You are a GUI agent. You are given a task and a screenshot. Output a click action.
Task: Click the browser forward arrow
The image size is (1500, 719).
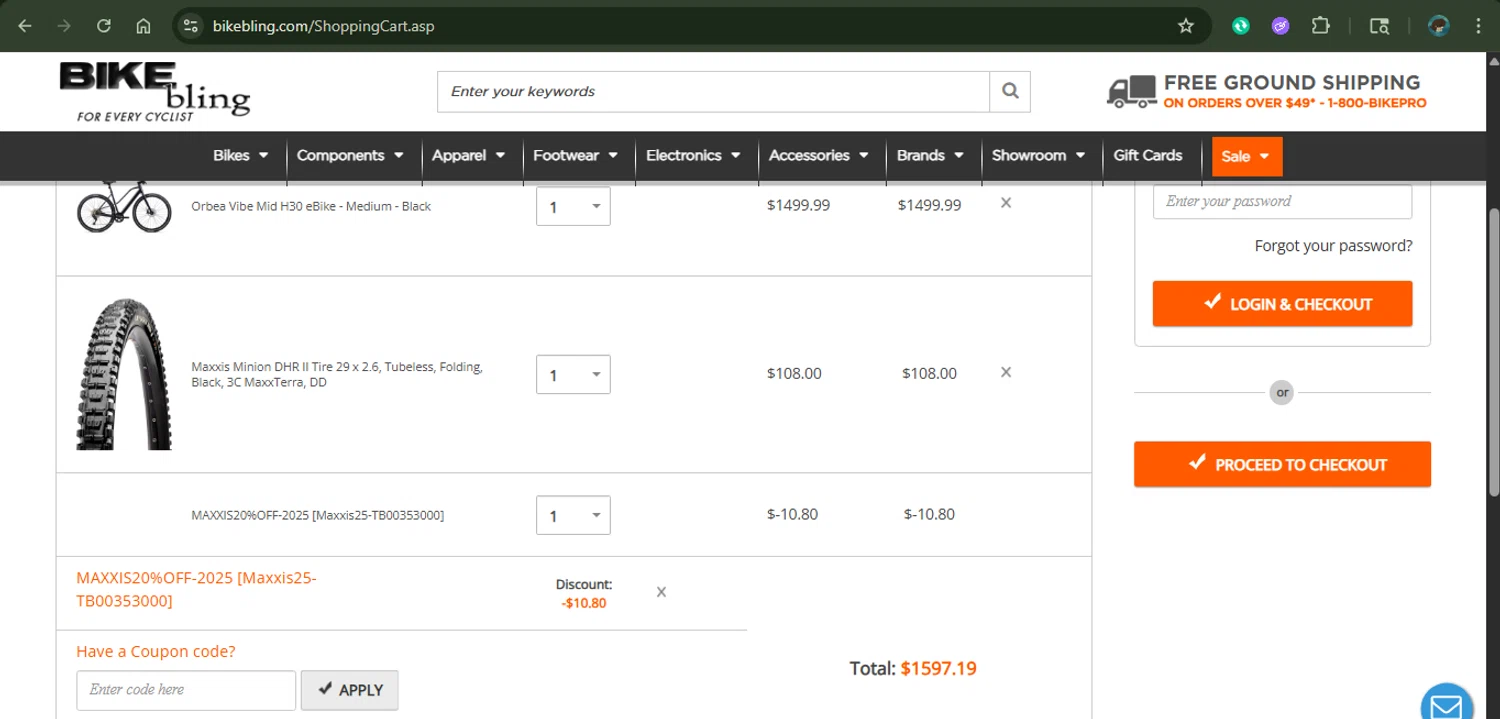(64, 26)
